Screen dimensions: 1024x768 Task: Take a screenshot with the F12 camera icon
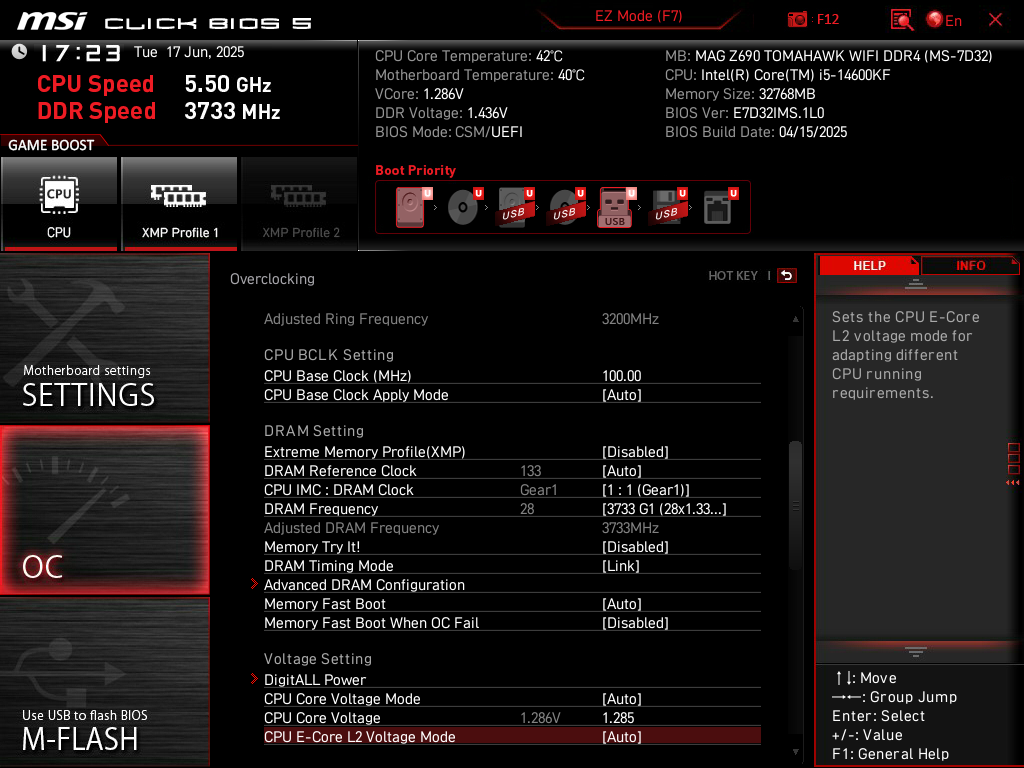797,20
